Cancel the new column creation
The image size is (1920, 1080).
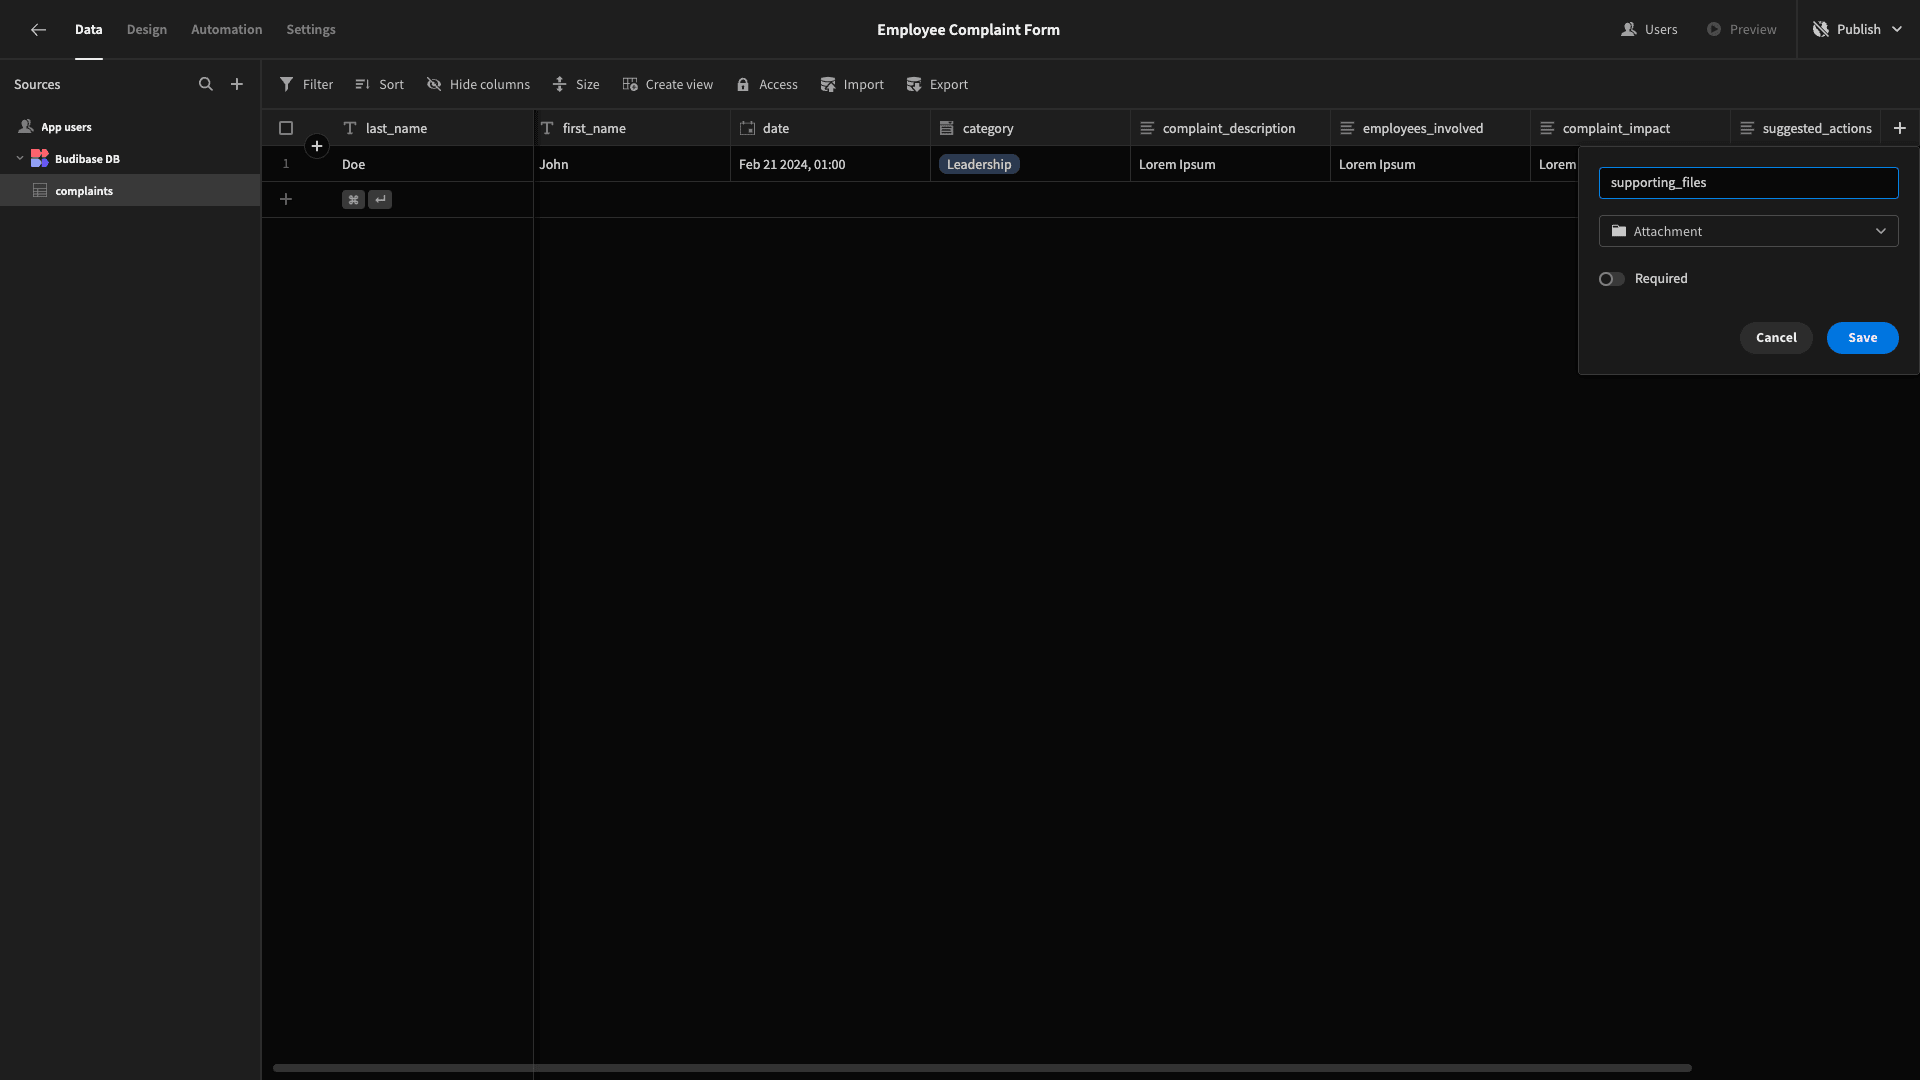coord(1776,338)
